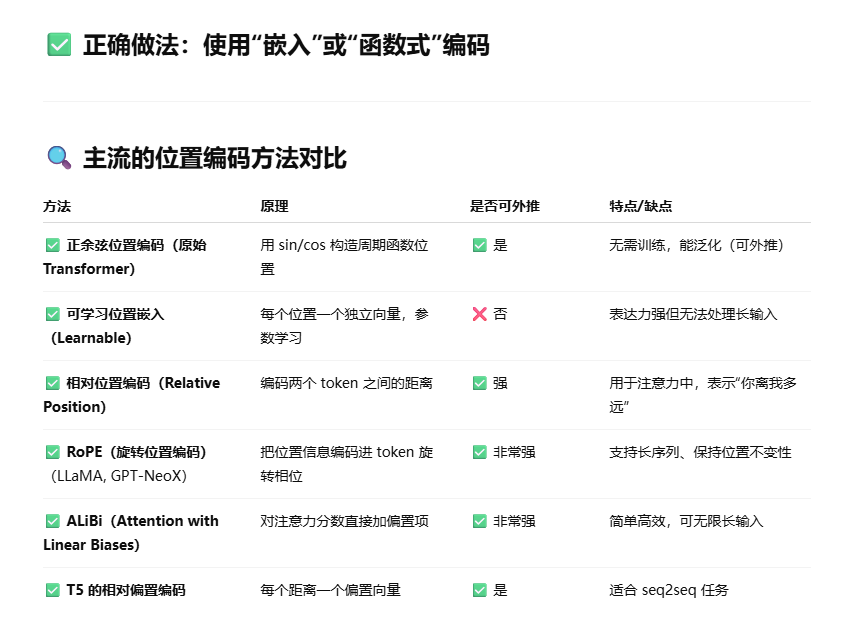849x623 pixels.
Task: Click text ALiBi（Attention with Linear Biases)
Action: click(x=131, y=533)
